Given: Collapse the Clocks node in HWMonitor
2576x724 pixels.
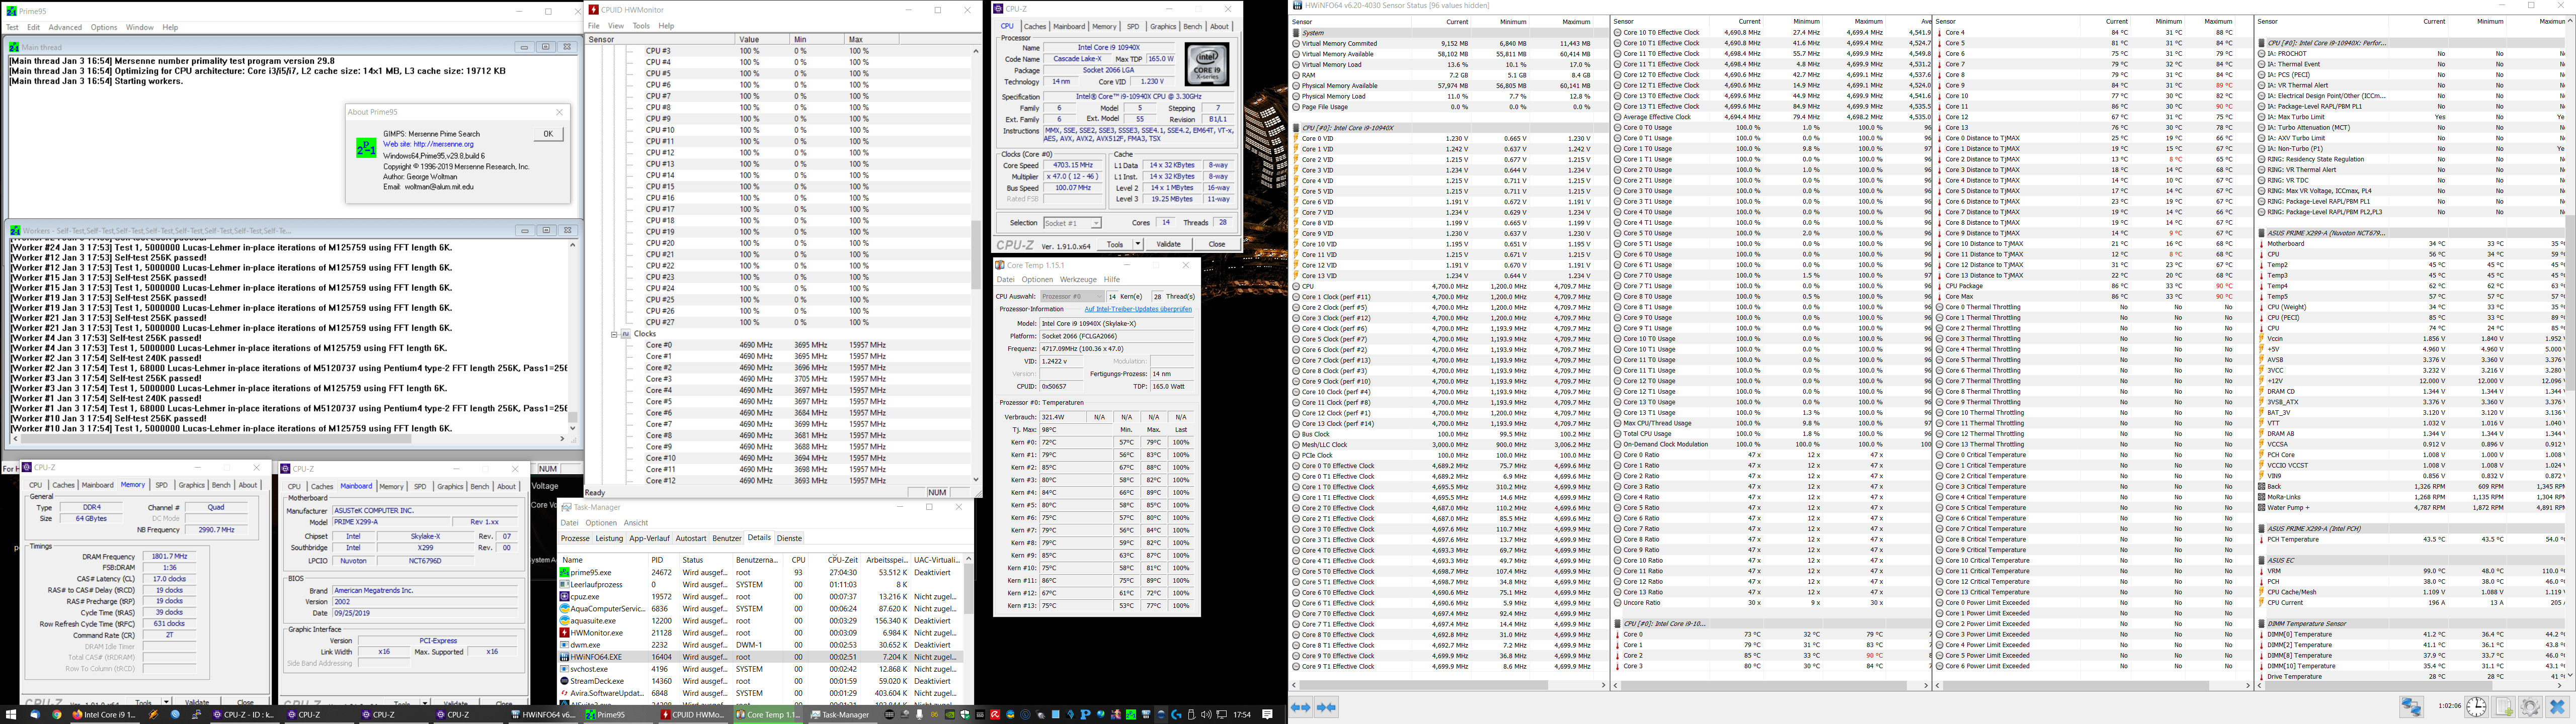Looking at the screenshot, I should [615, 334].
